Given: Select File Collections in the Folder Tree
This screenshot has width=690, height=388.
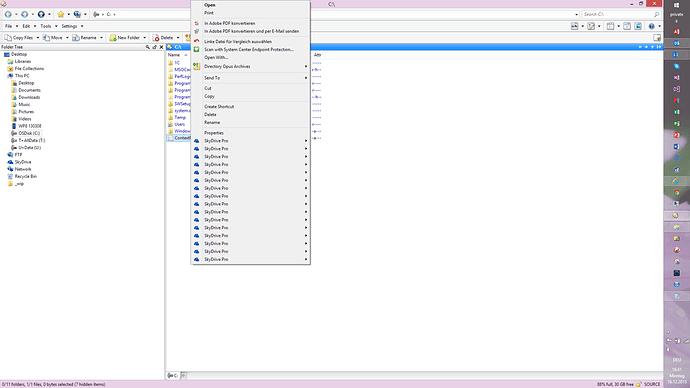Looking at the screenshot, I should click(29, 69).
